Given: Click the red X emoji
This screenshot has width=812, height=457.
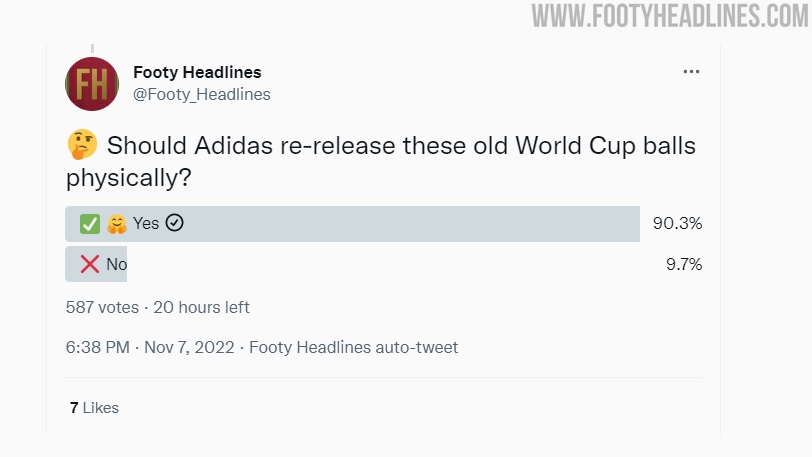Looking at the screenshot, I should tap(90, 265).
